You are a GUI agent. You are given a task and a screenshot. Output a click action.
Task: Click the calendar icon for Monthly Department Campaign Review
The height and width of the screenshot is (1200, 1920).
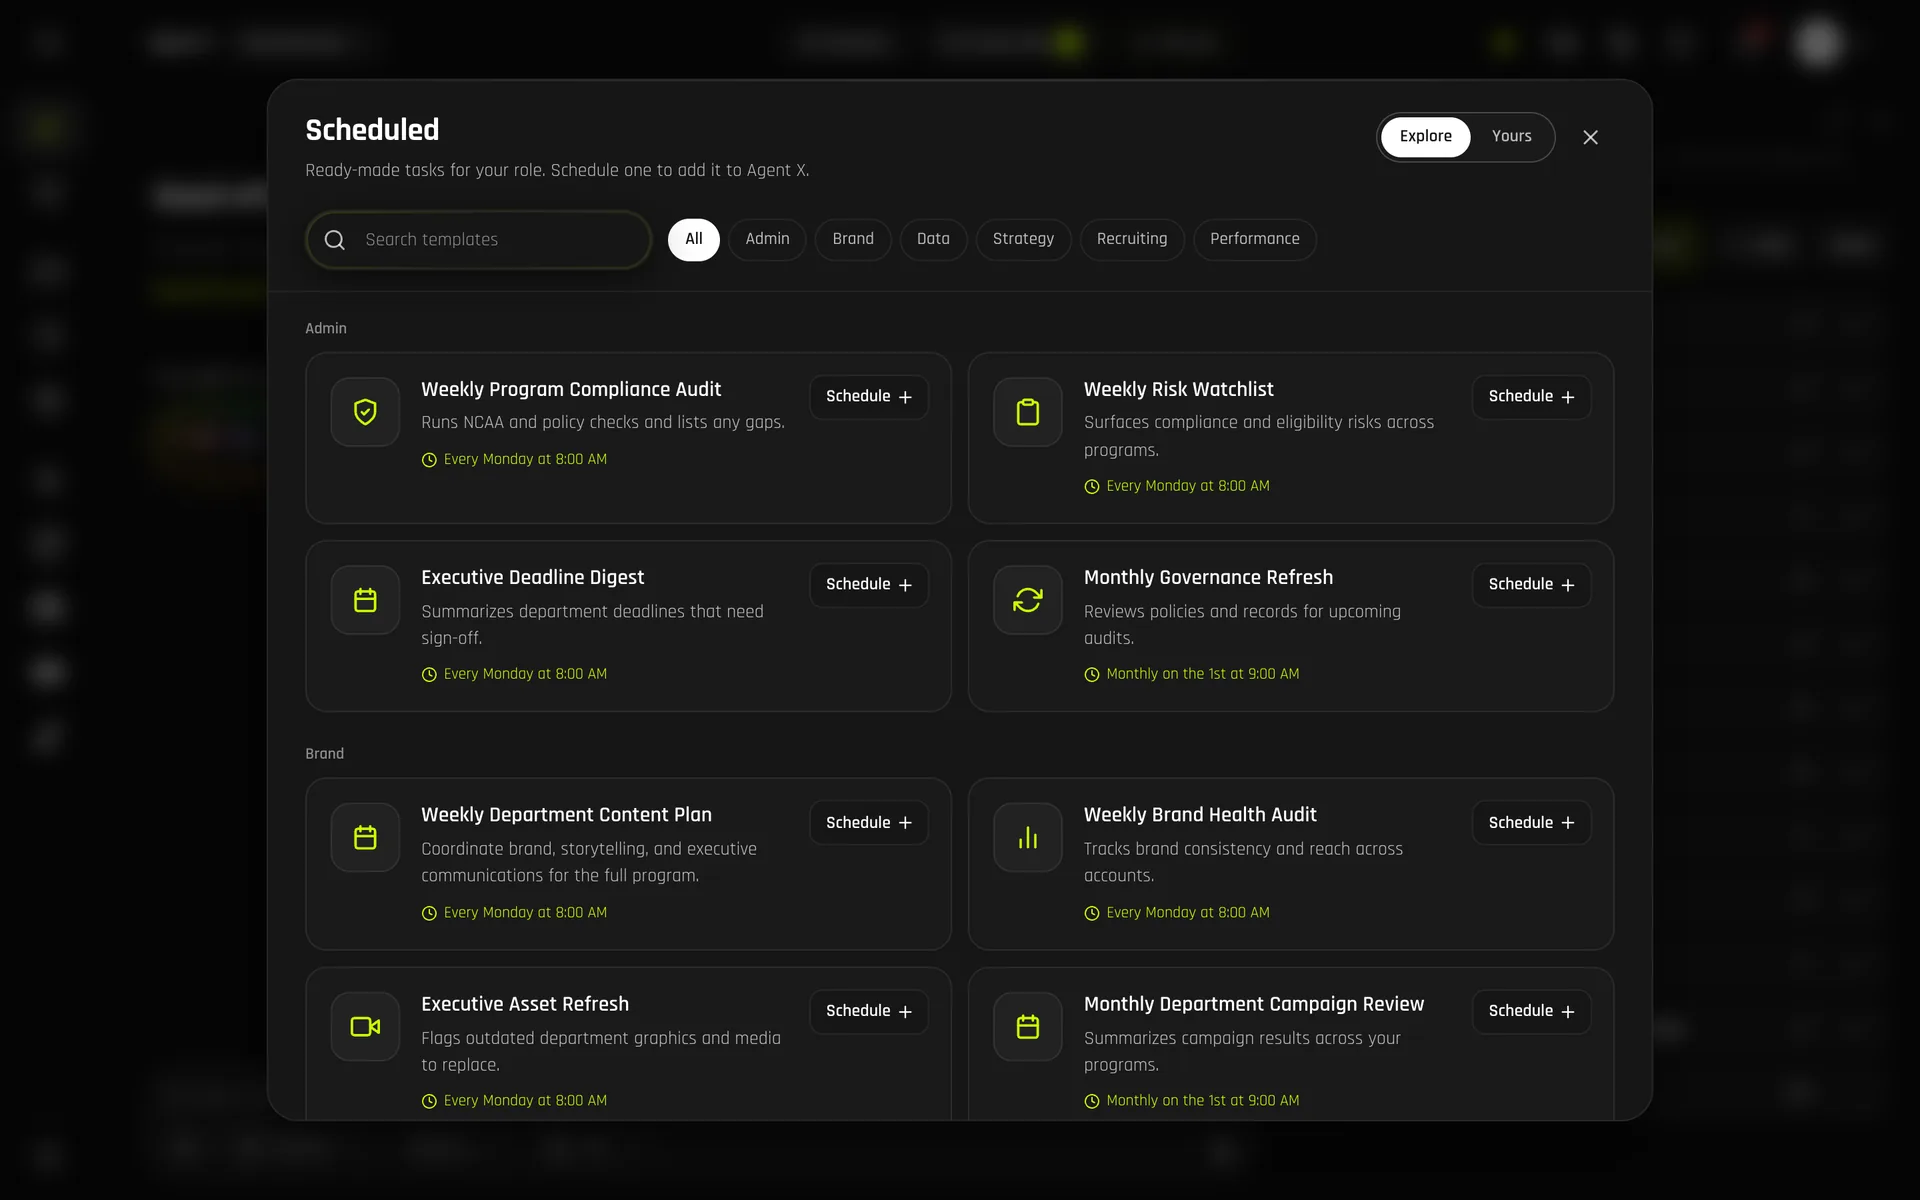1028,1026
